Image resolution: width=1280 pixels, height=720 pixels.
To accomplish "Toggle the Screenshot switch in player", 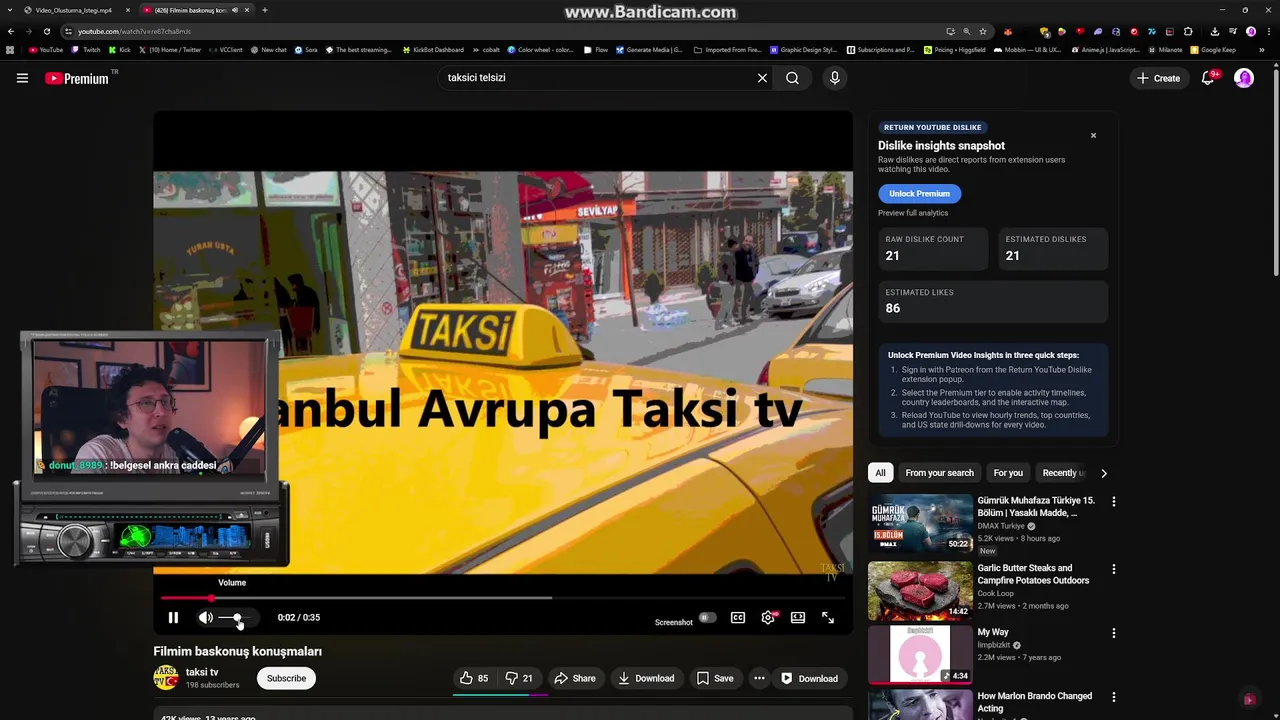I will click(x=706, y=618).
